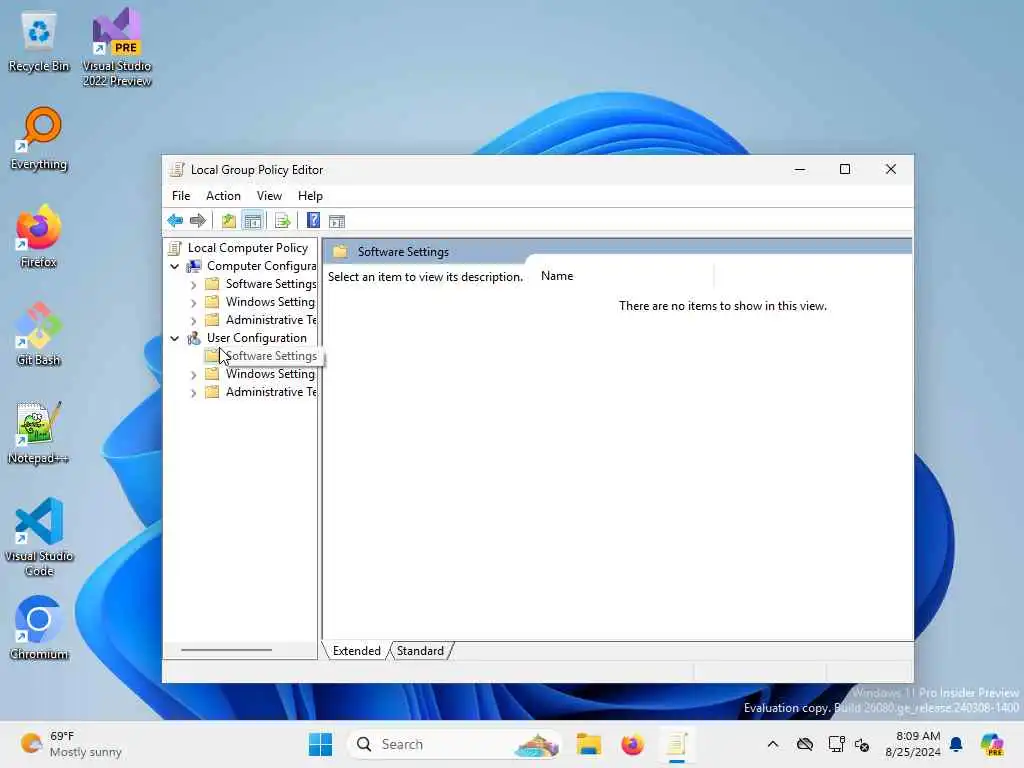Select Computer Configuration in the tree
The height and width of the screenshot is (768, 1024).
pyautogui.click(x=261, y=266)
